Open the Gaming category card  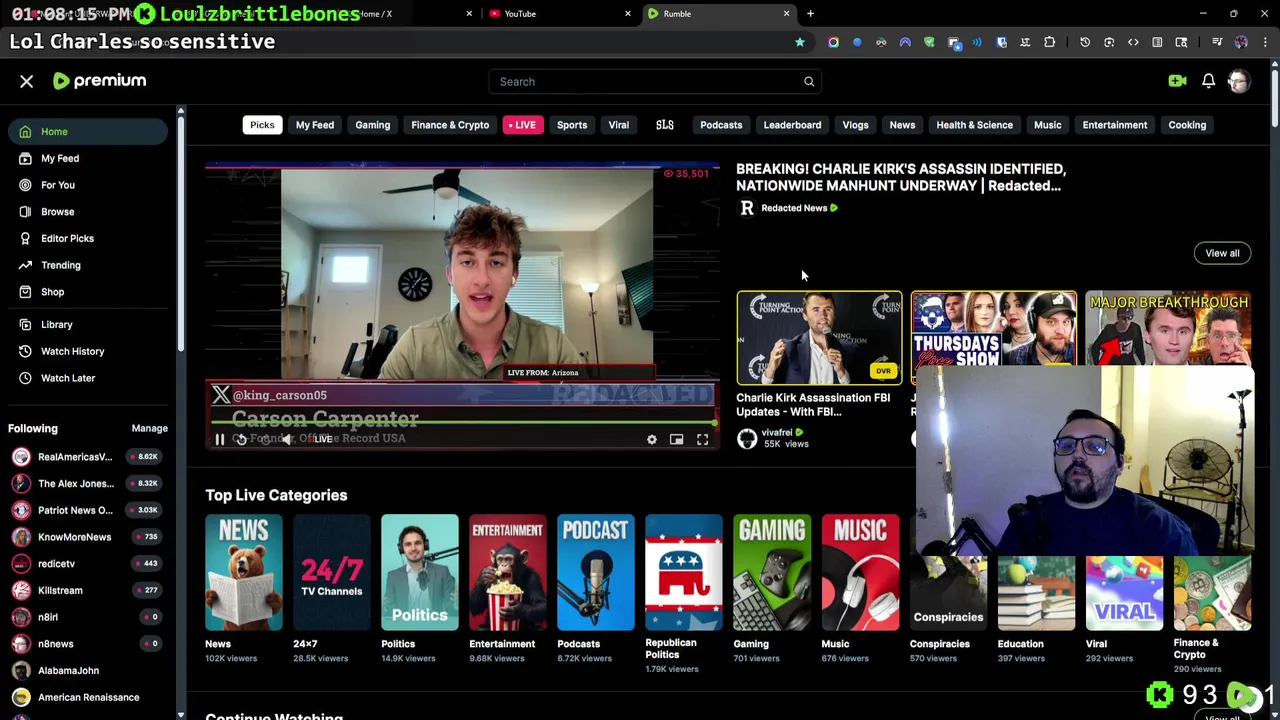(x=771, y=573)
